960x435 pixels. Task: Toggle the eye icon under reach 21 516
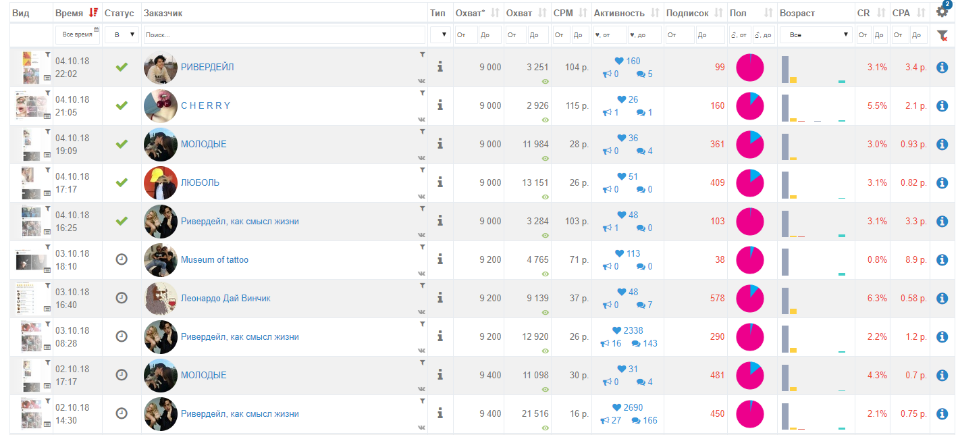(x=545, y=428)
